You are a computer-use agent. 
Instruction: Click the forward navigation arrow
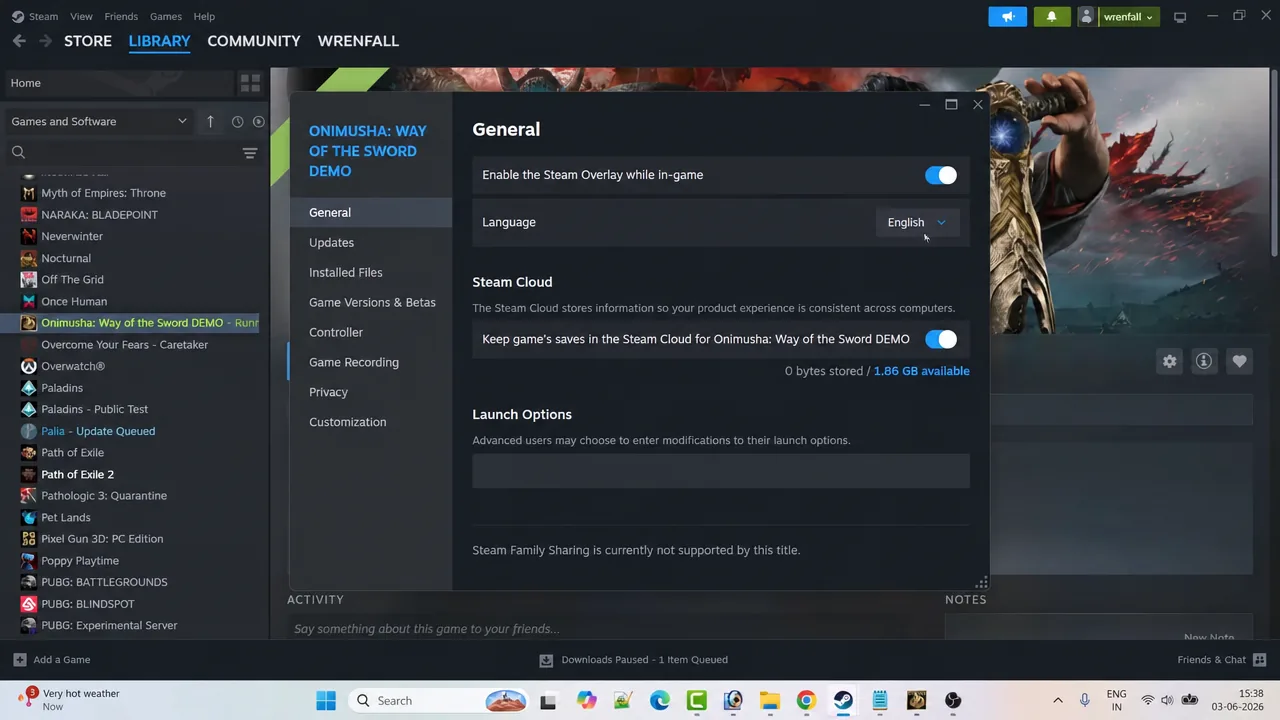tap(45, 41)
